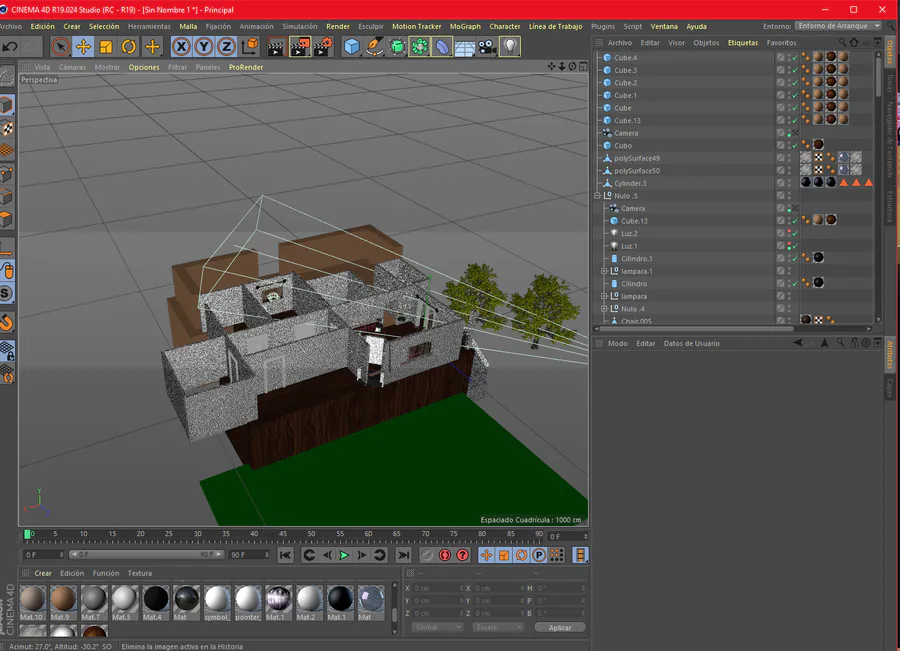Screen dimensions: 900x651
Task: Toggle the Z axis lock
Action: pyautogui.click(x=227, y=46)
